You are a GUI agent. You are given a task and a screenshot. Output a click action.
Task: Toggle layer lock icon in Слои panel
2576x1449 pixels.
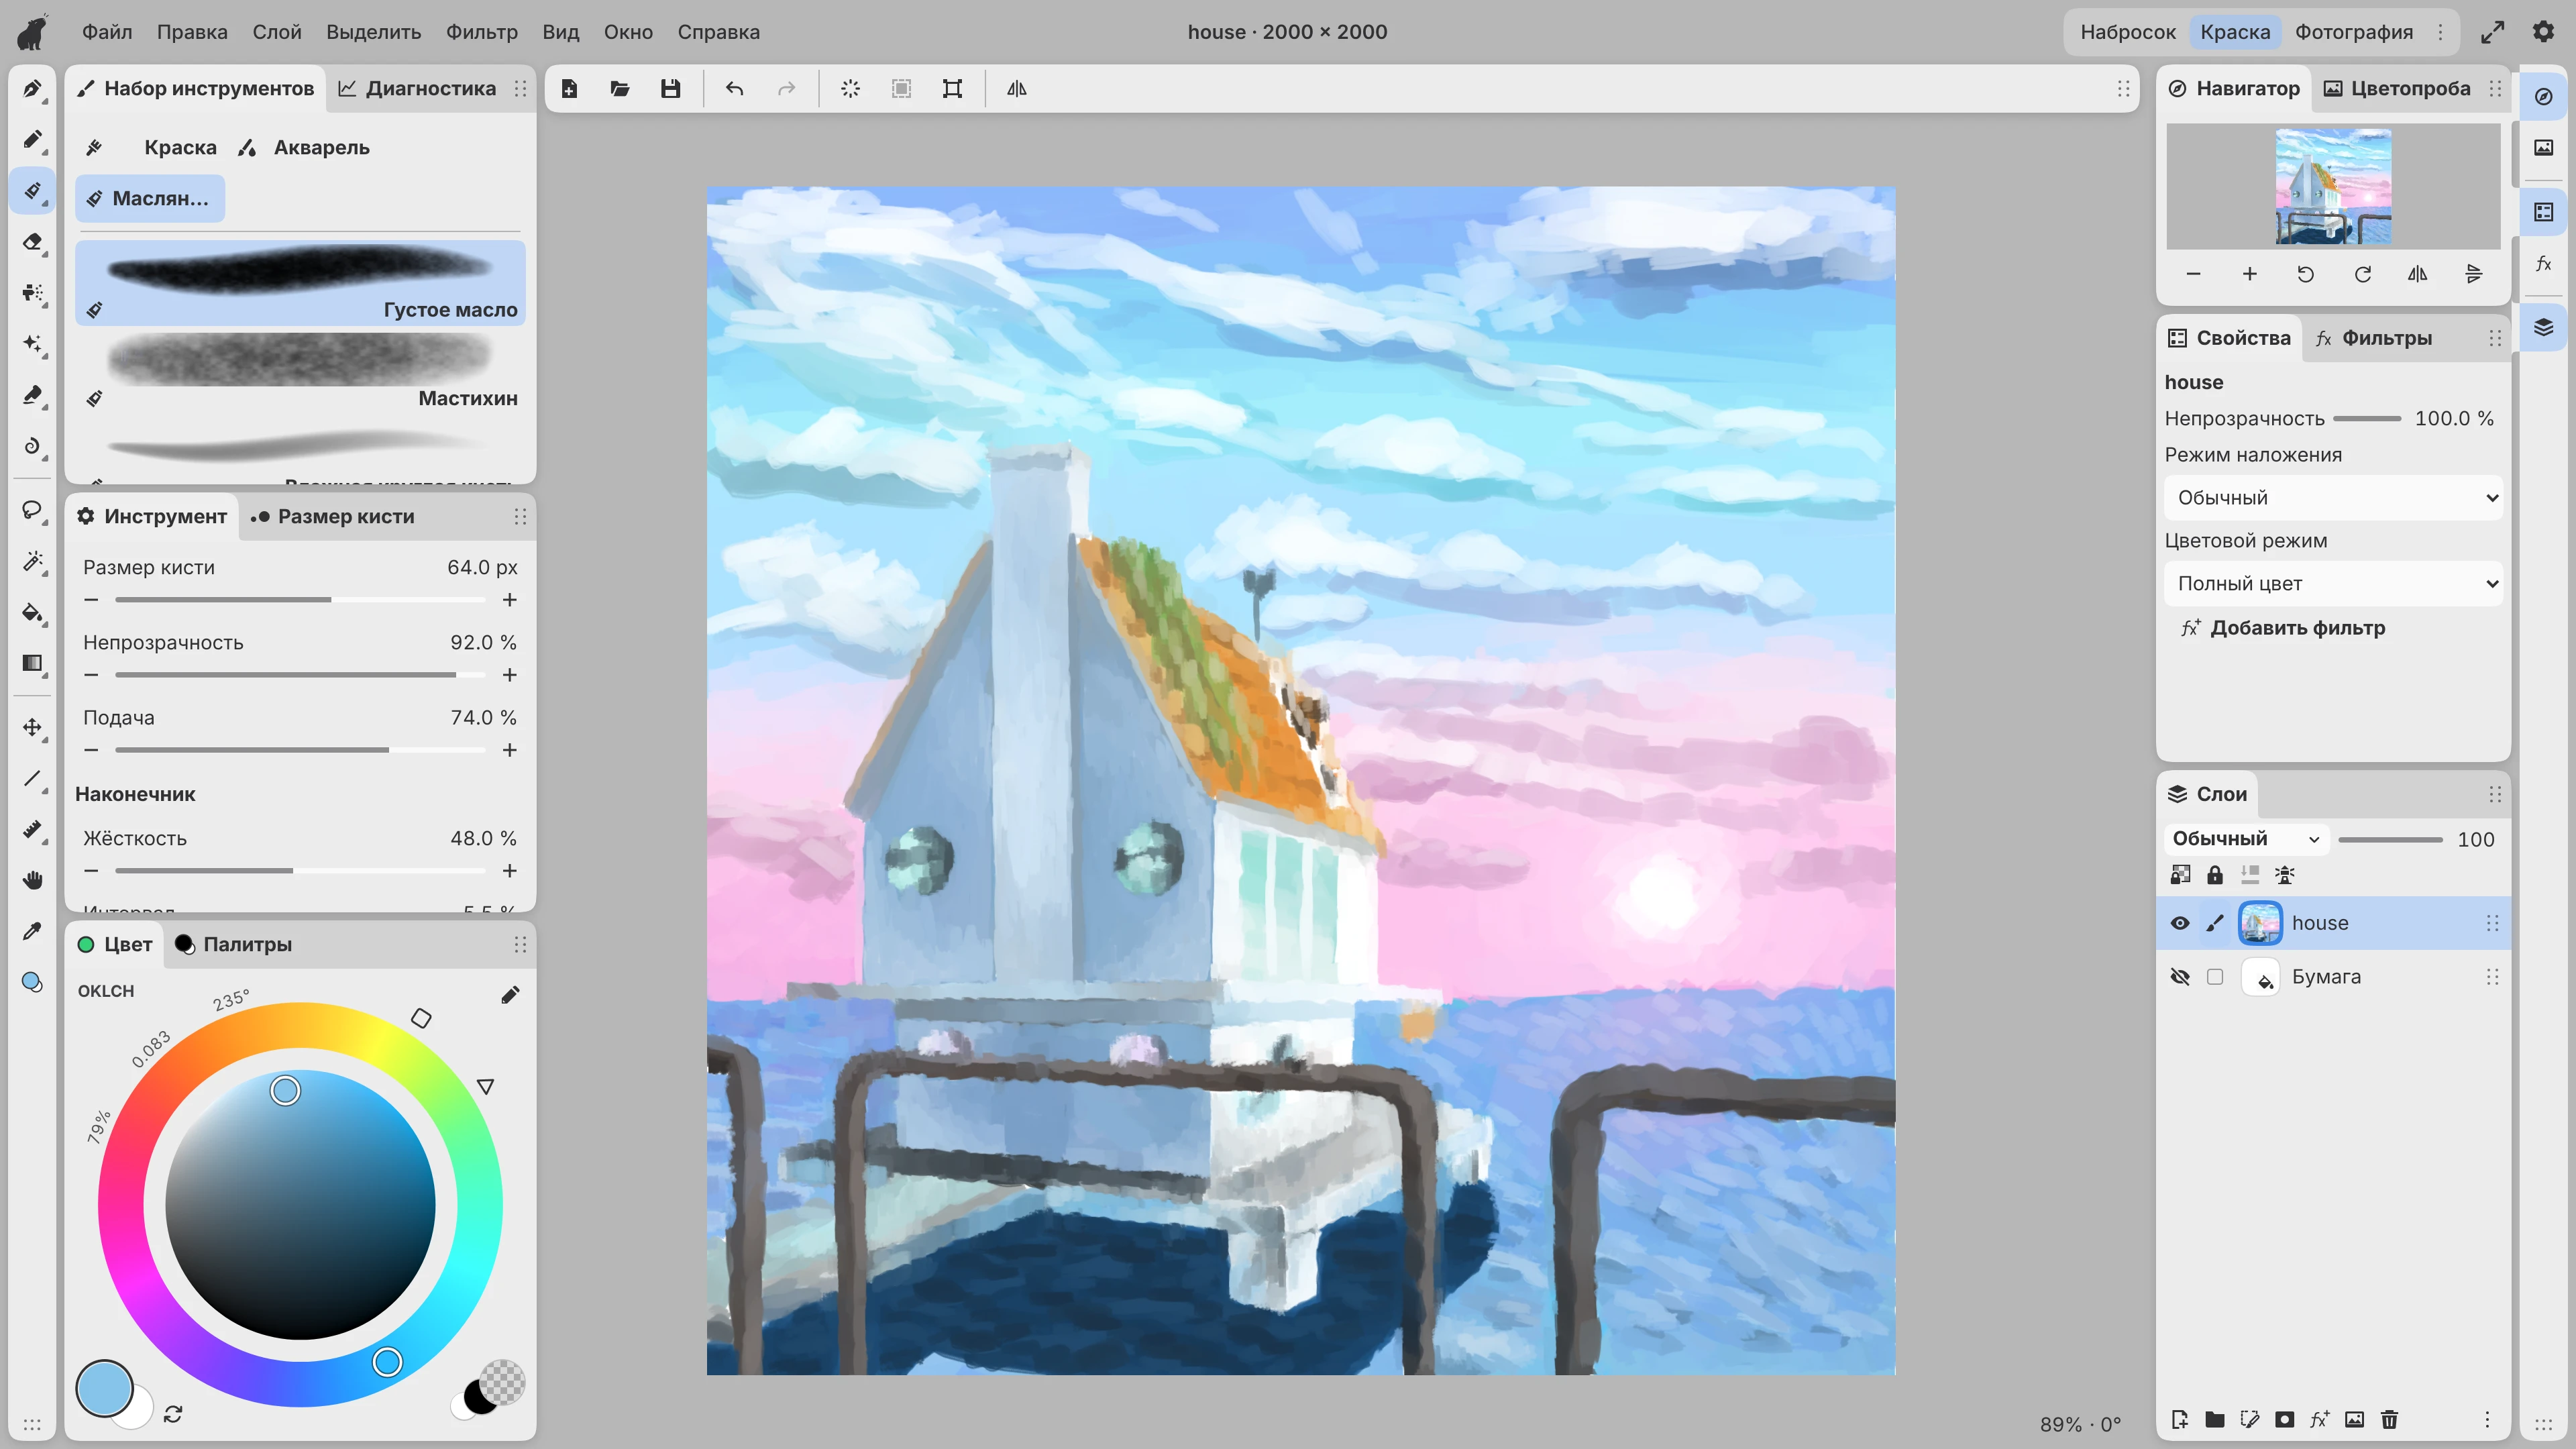pyautogui.click(x=2215, y=875)
